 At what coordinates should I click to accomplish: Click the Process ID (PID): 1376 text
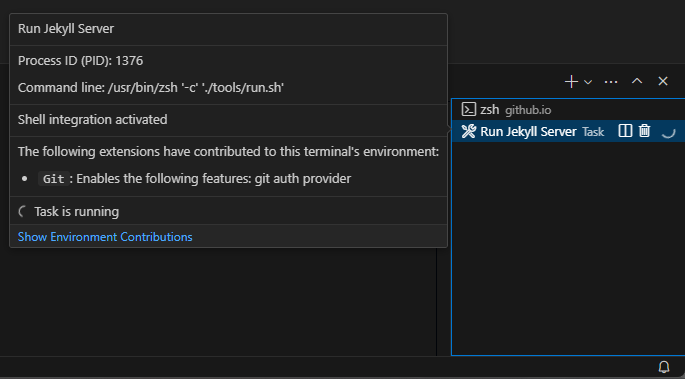(80, 60)
